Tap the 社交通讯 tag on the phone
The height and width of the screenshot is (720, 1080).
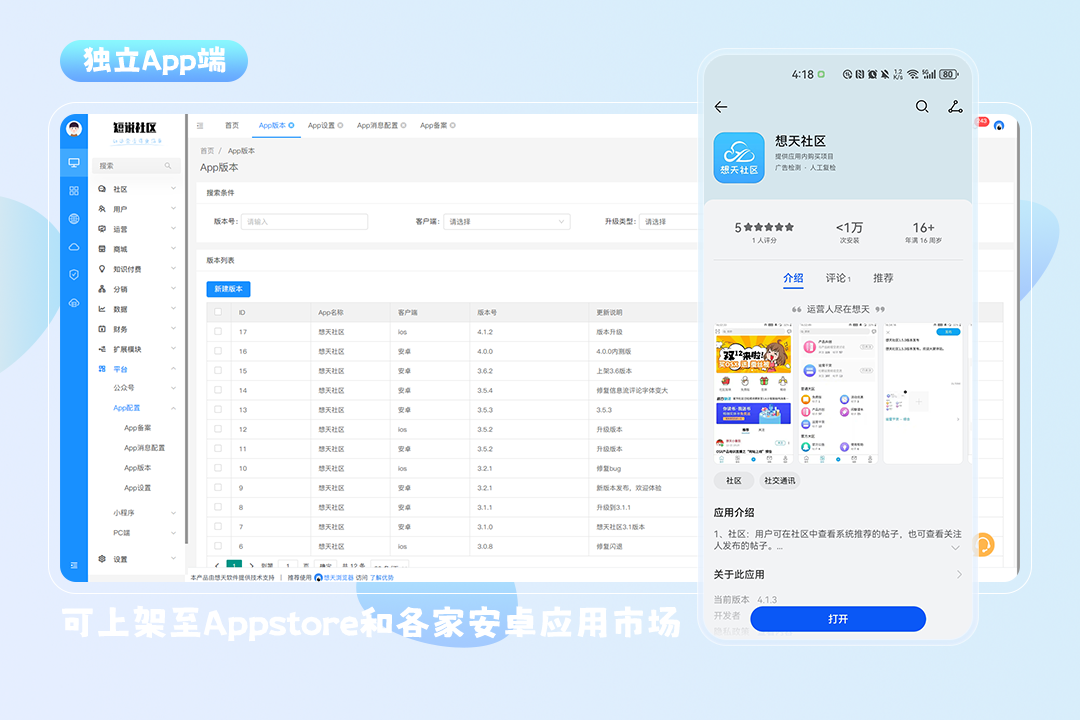[780, 480]
